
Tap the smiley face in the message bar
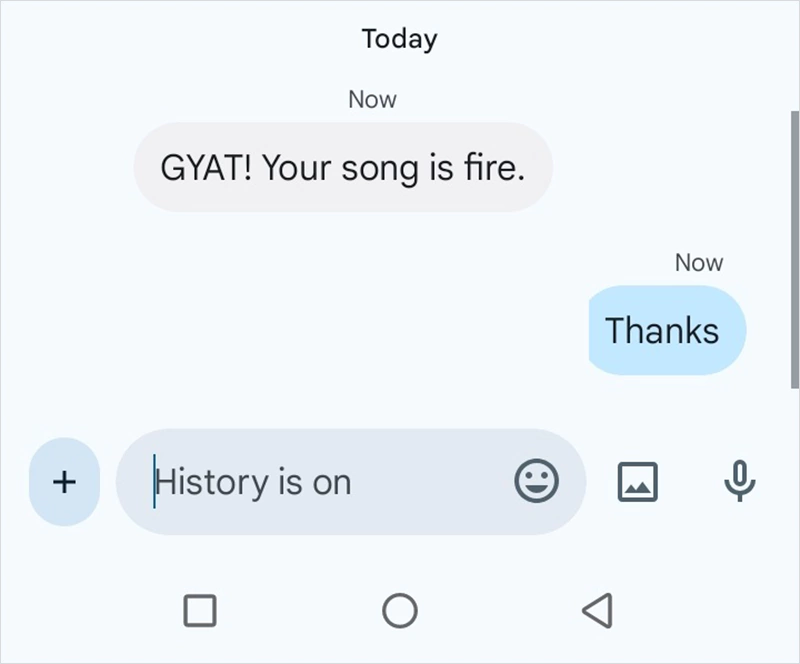pos(537,481)
